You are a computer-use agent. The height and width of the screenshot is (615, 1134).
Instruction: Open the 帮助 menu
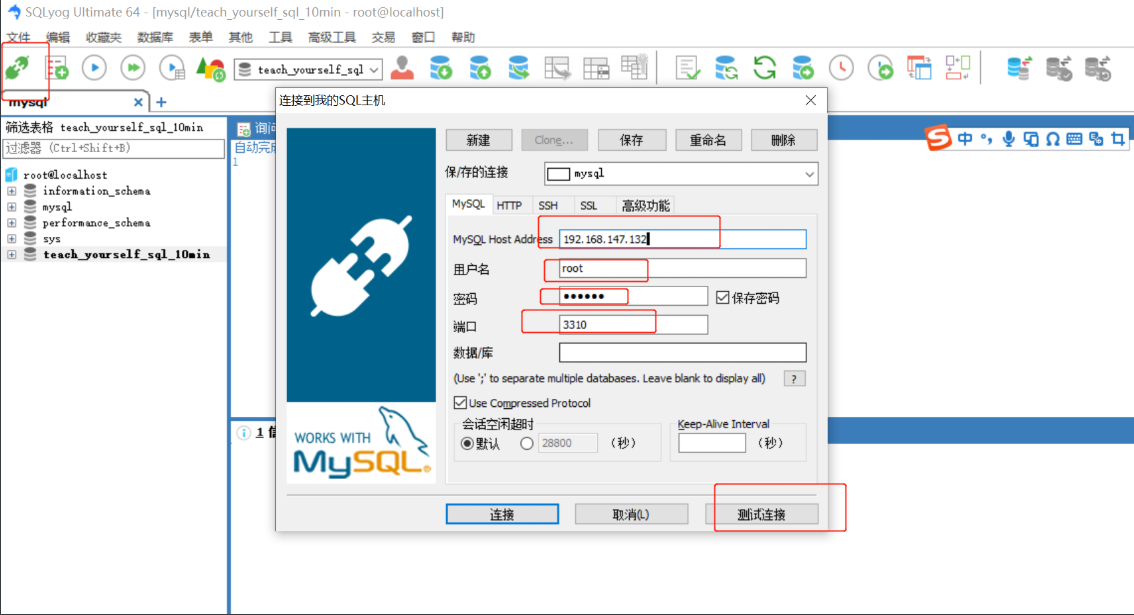[x=463, y=37]
